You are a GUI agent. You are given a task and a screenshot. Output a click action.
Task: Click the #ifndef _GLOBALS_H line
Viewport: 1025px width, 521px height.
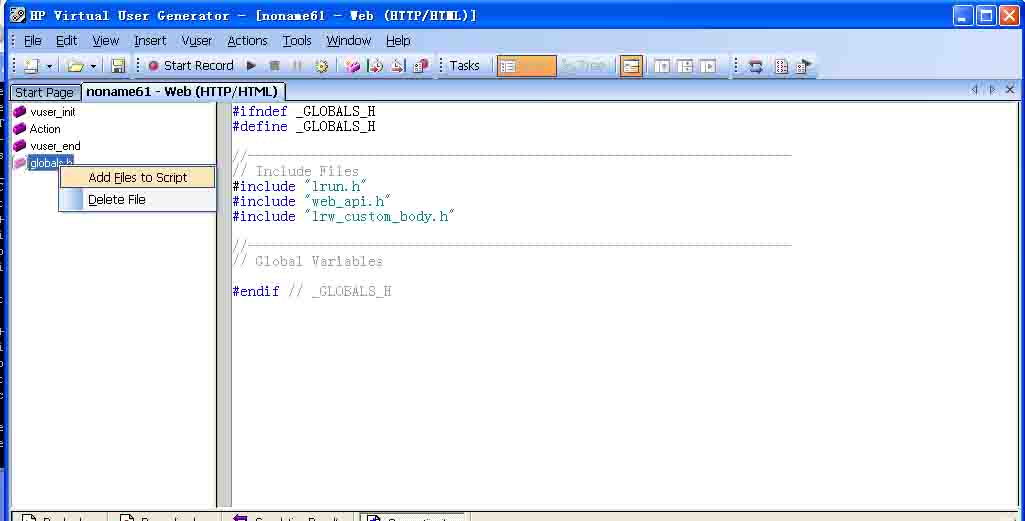click(x=304, y=112)
